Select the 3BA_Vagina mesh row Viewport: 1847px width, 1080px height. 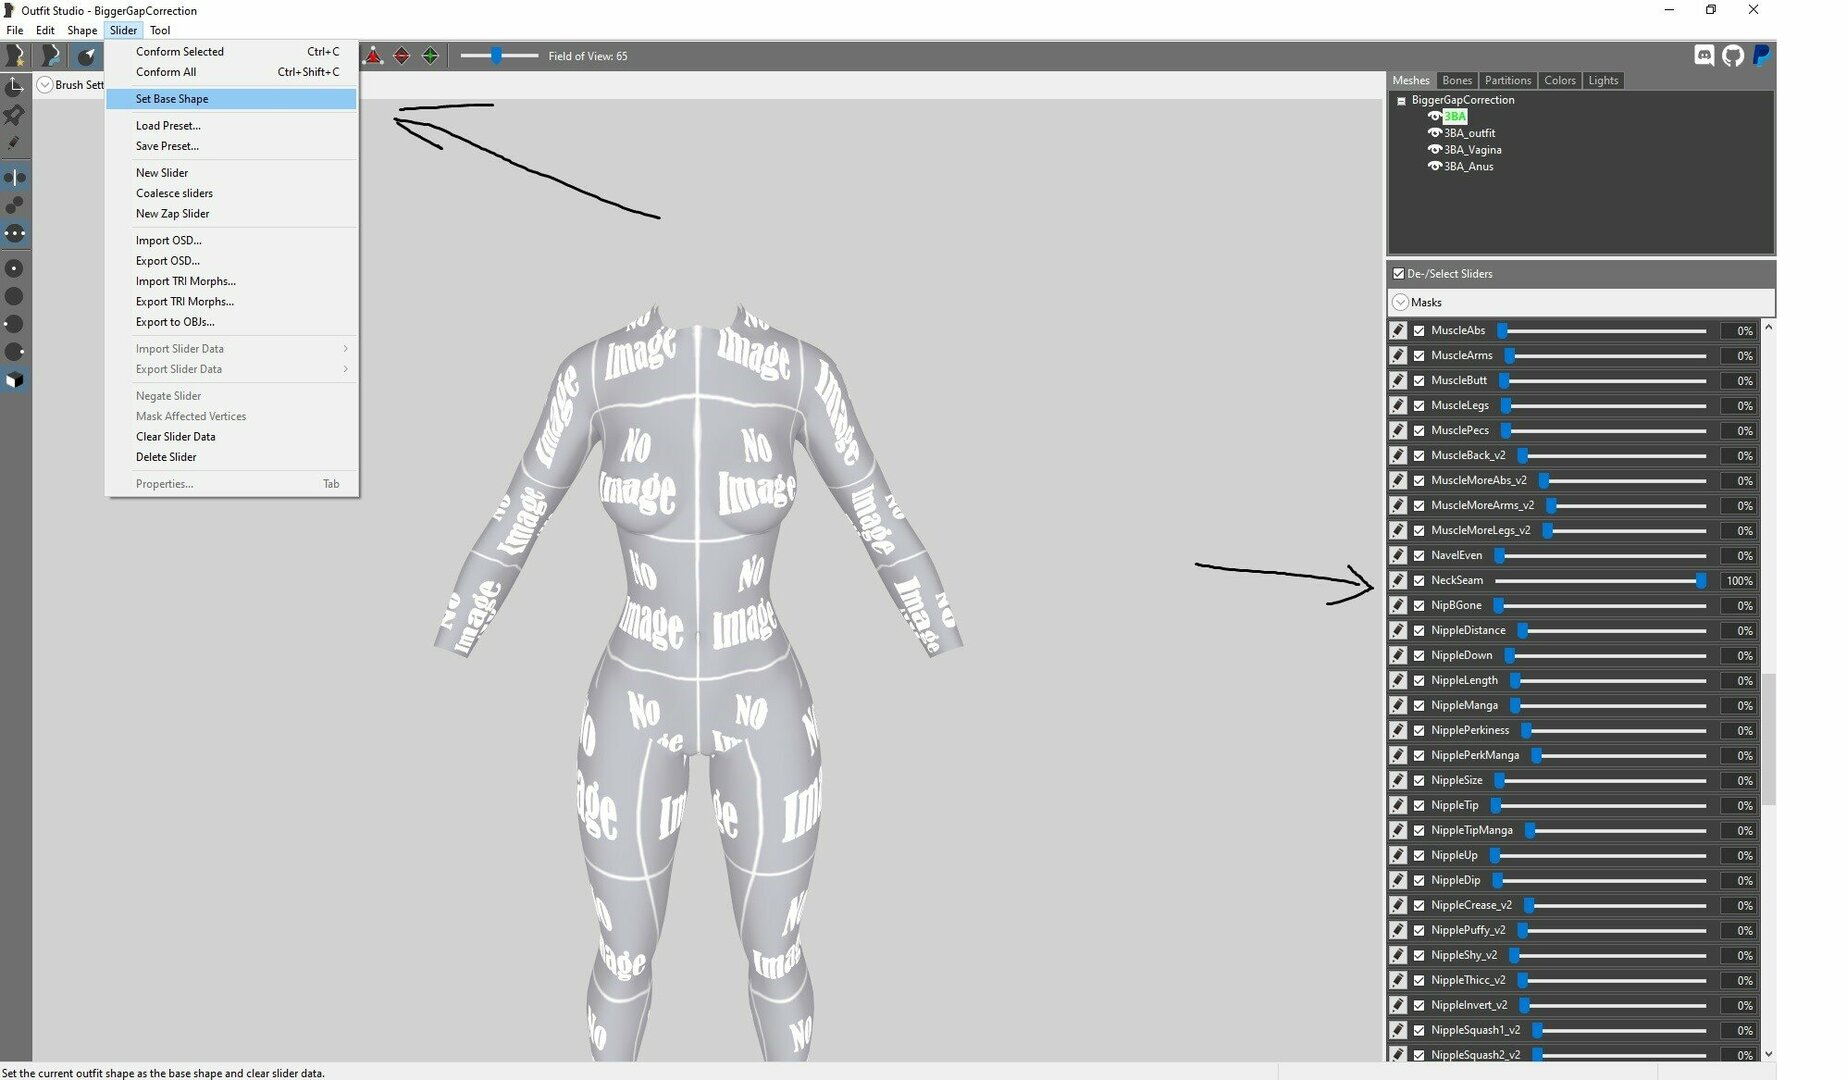point(1472,150)
